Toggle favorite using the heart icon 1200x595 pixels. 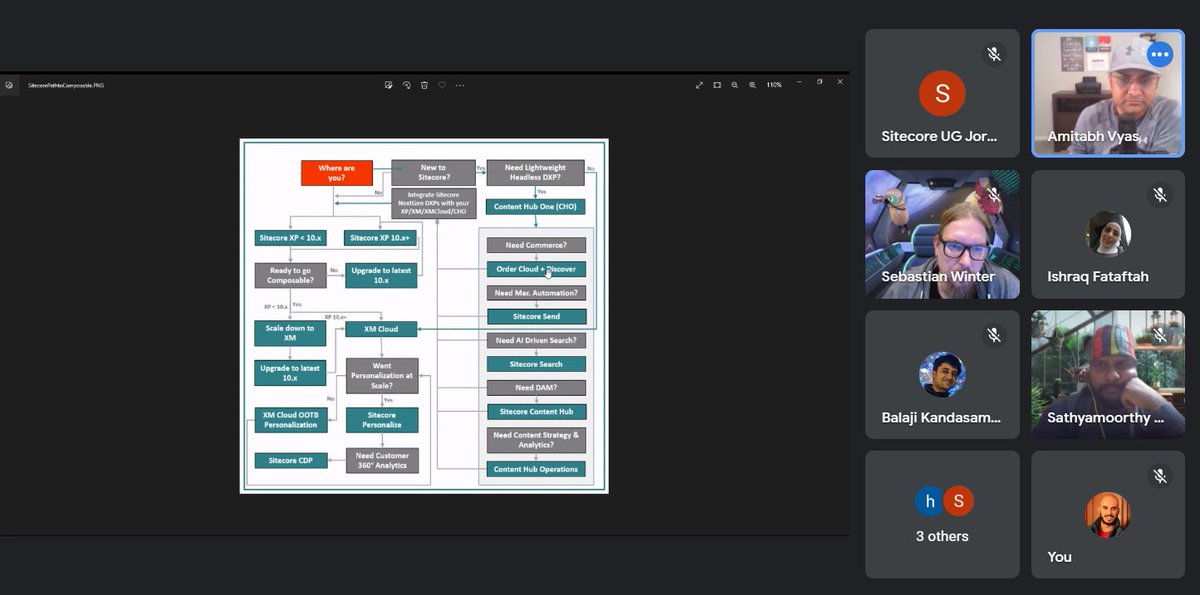(441, 85)
